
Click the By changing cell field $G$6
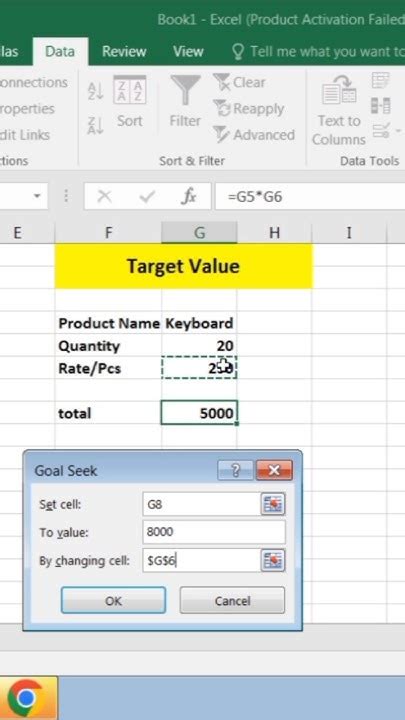[201, 560]
